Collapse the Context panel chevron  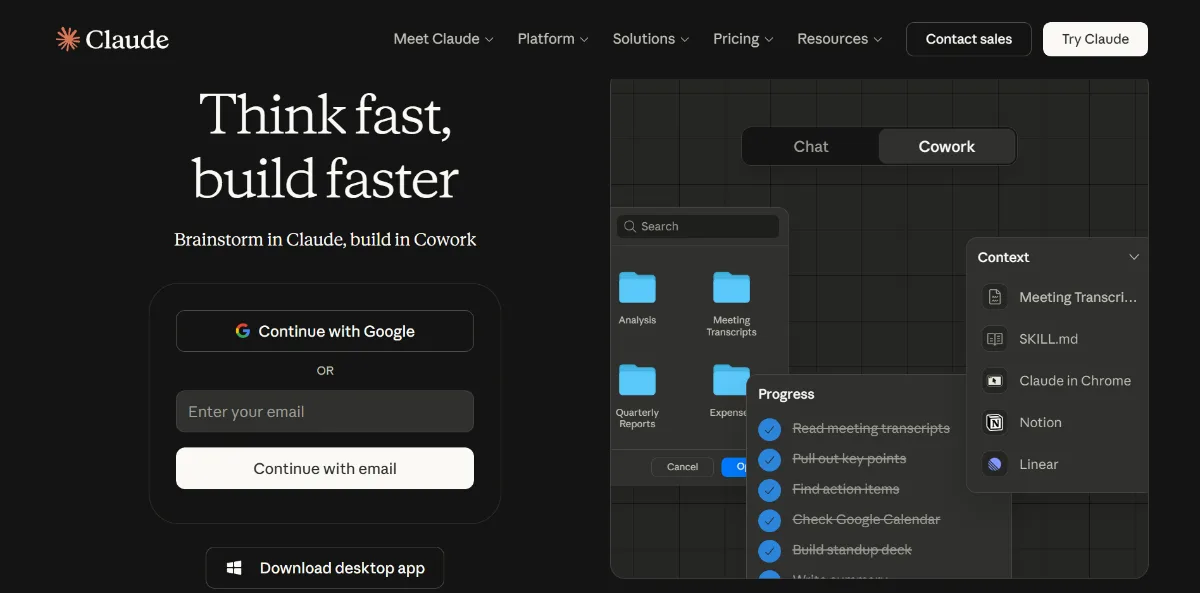pyautogui.click(x=1134, y=257)
